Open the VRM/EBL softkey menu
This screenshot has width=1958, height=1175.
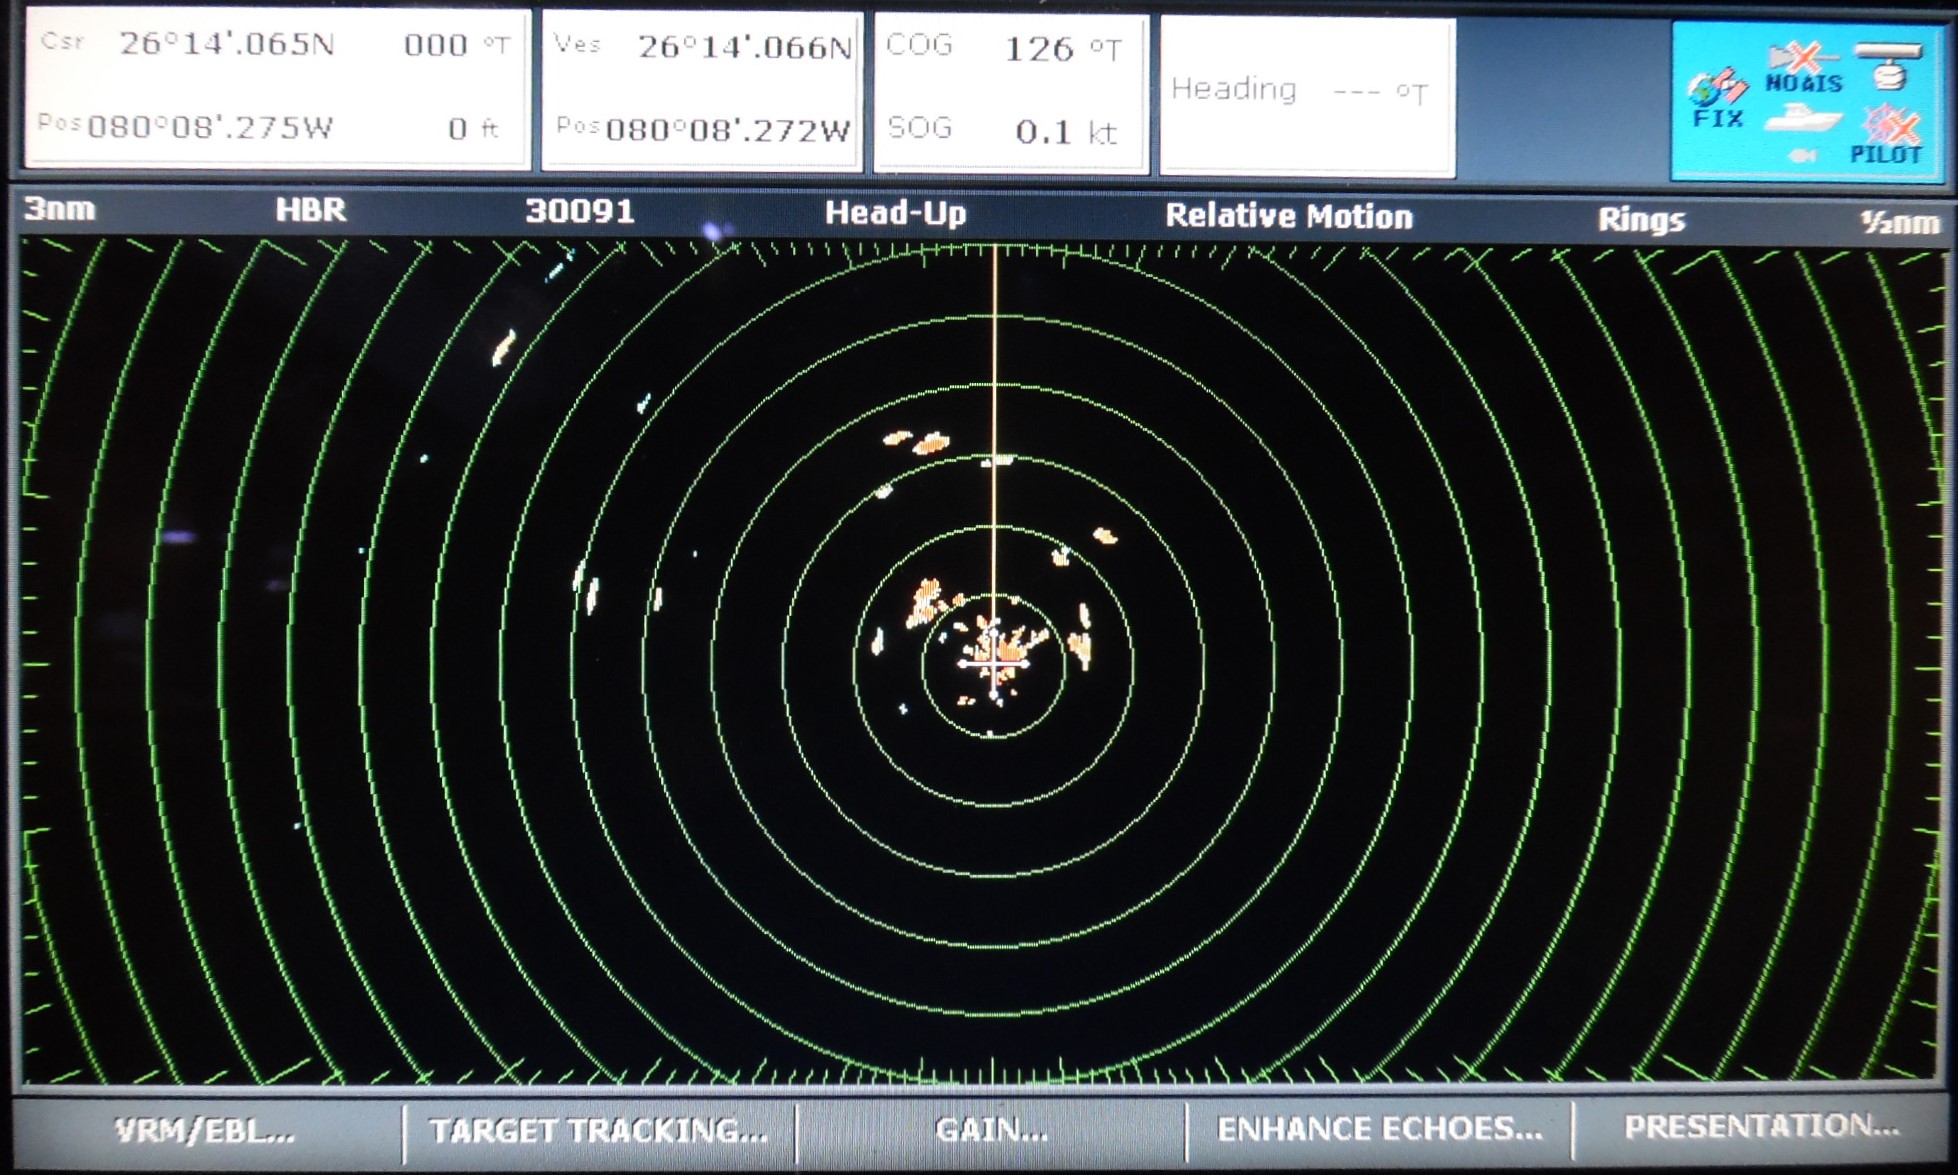205,1131
